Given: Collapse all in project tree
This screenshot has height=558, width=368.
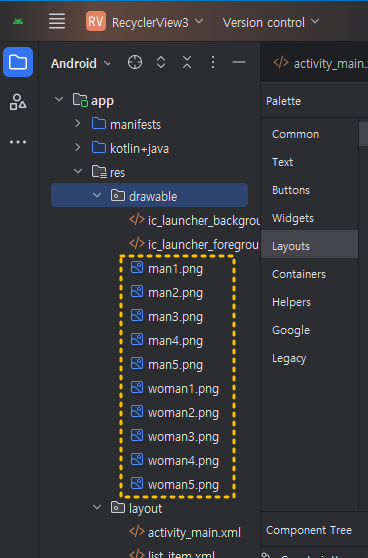Looking at the screenshot, I should pos(187,62).
